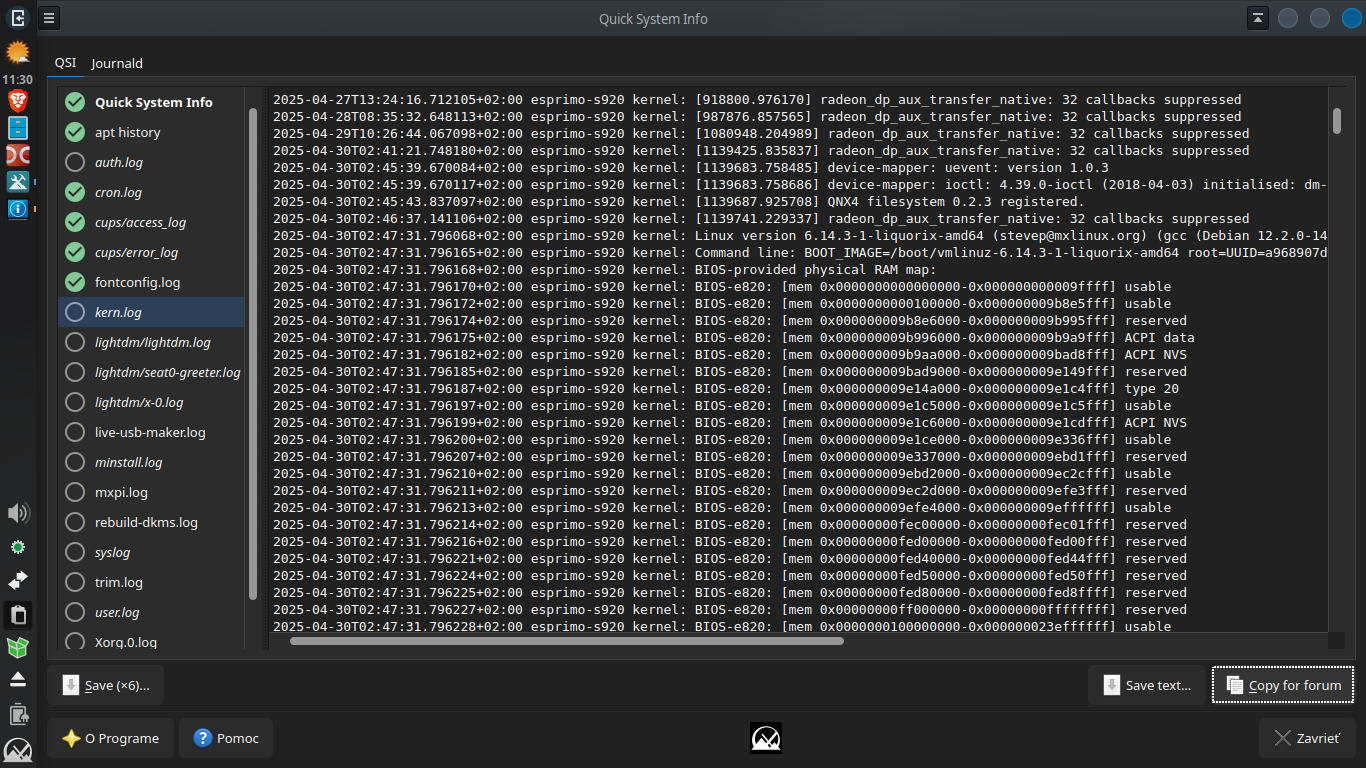The width and height of the screenshot is (1366, 768).
Task: Click the Copy for forum button
Action: pyautogui.click(x=1283, y=685)
